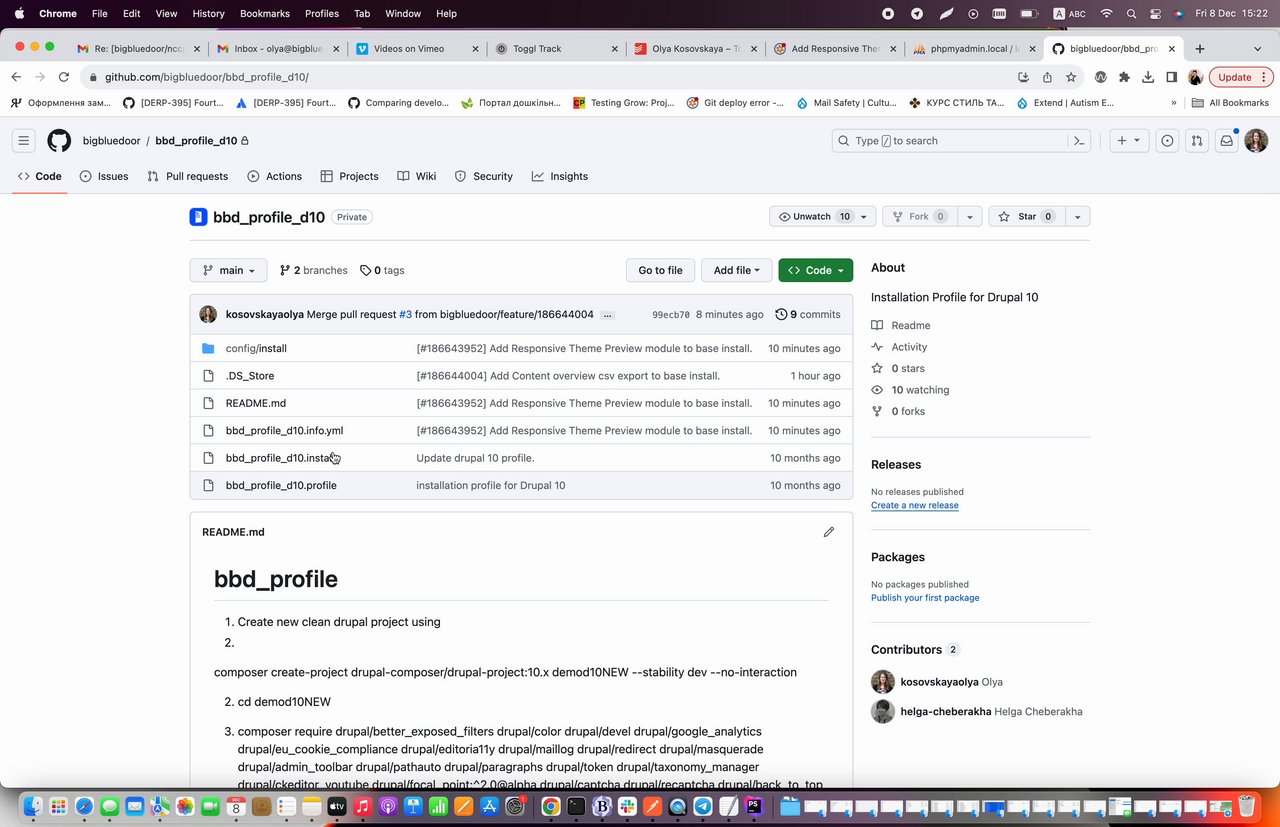View the 0 tags link

[382, 270]
